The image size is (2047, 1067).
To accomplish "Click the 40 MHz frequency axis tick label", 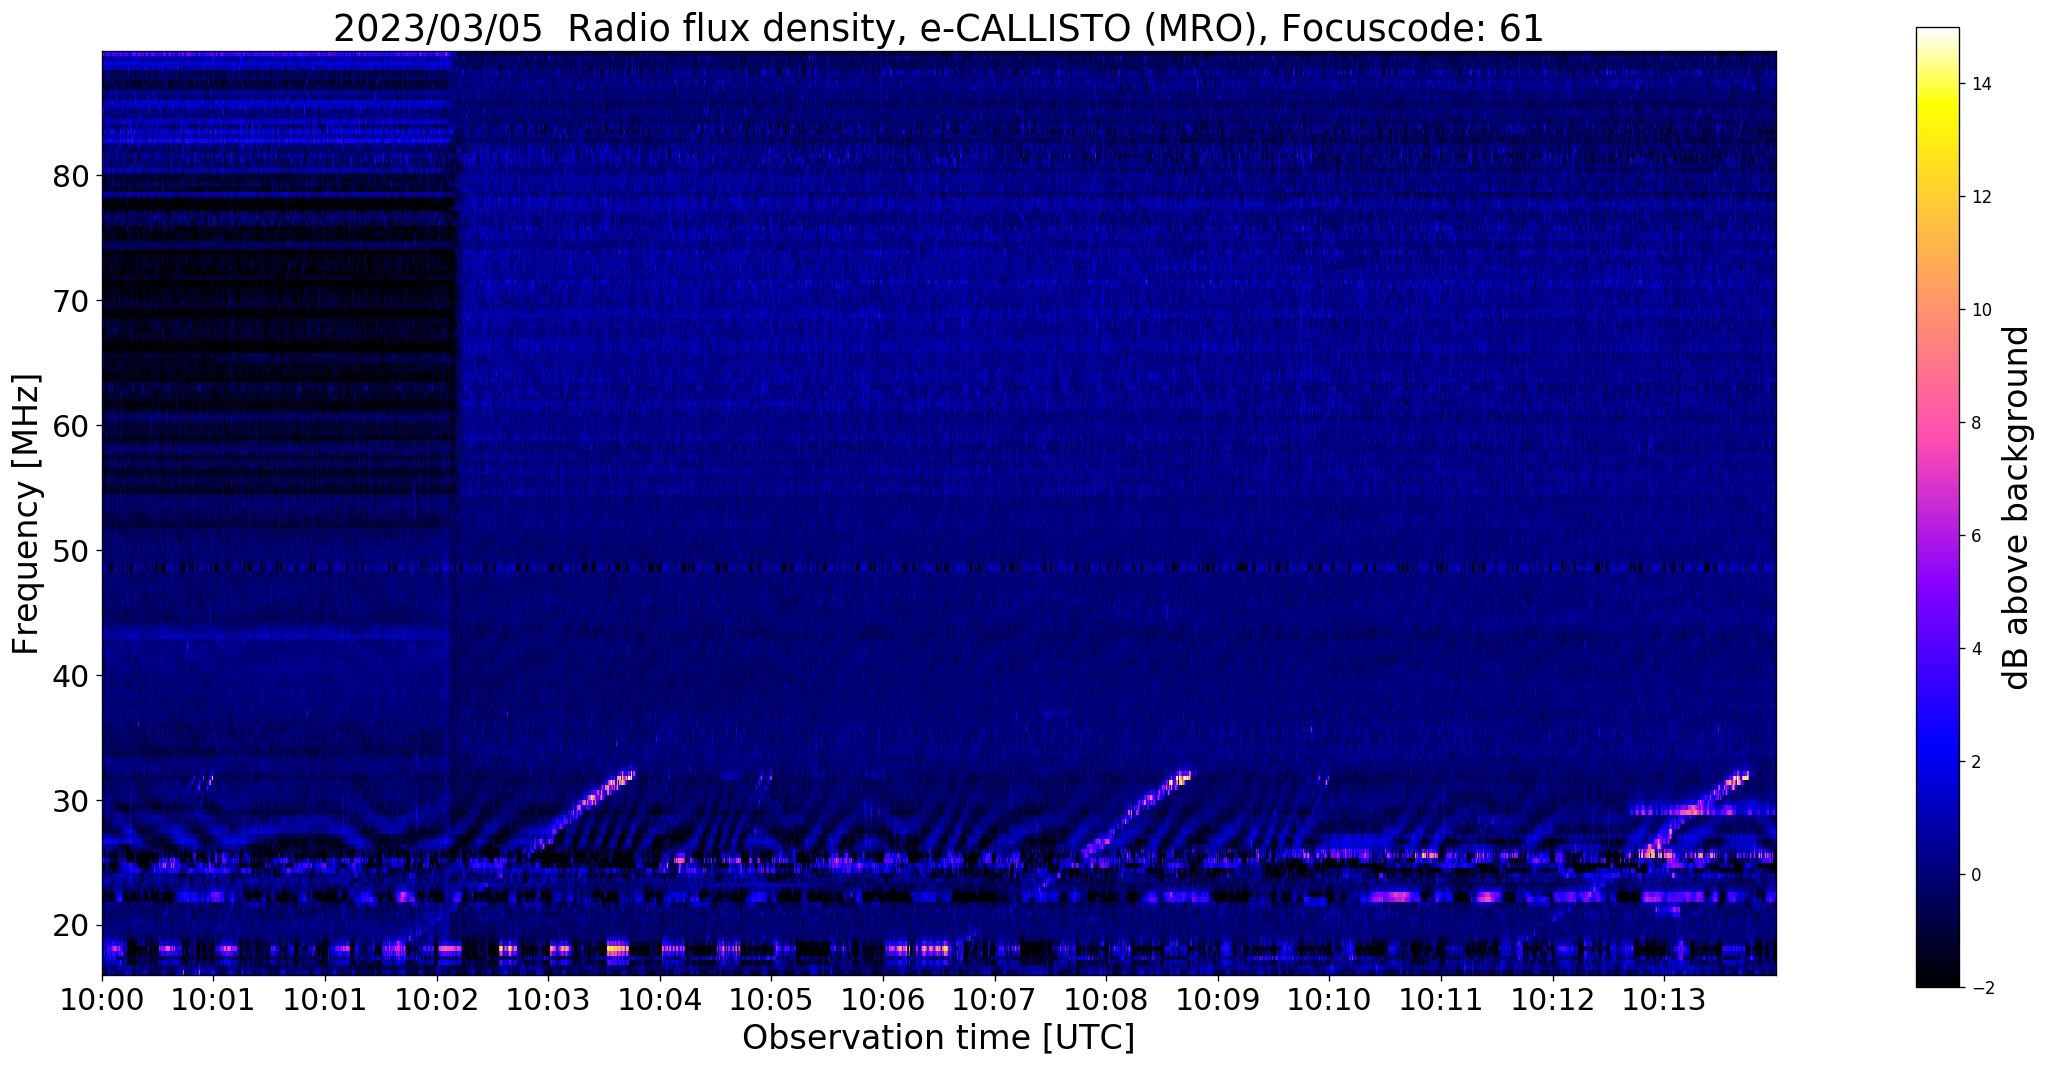I will coord(70,675).
